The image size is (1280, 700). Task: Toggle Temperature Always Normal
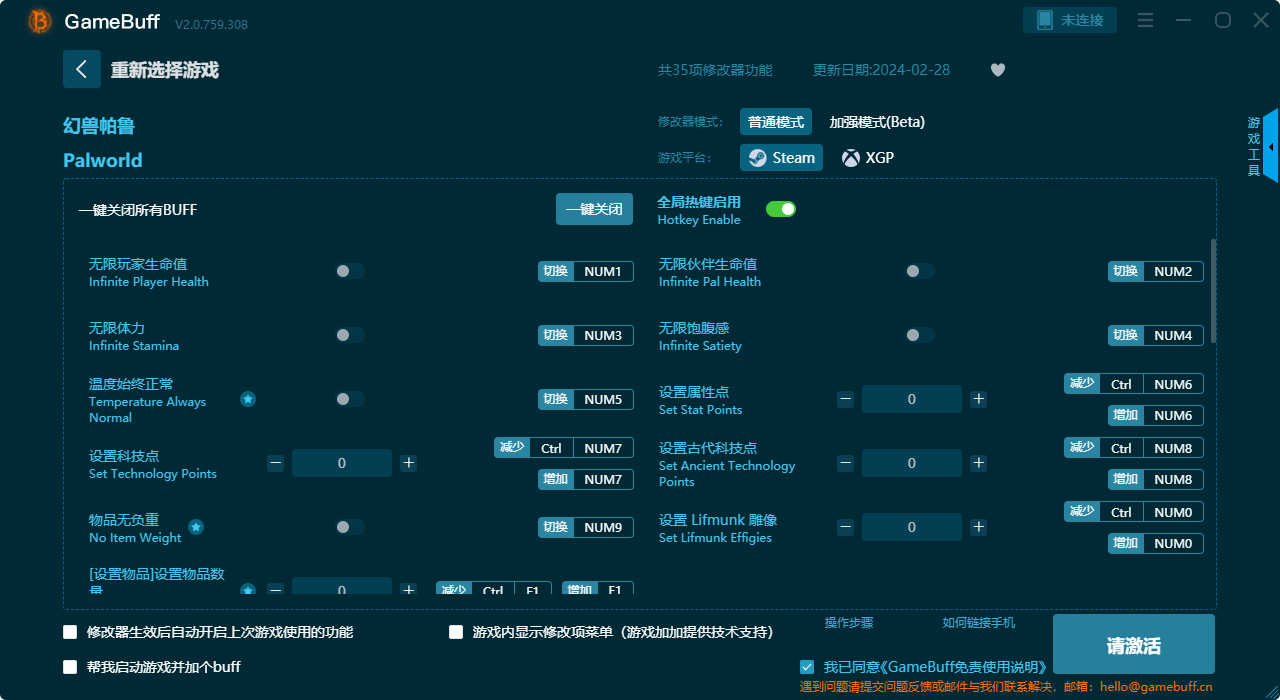[349, 399]
